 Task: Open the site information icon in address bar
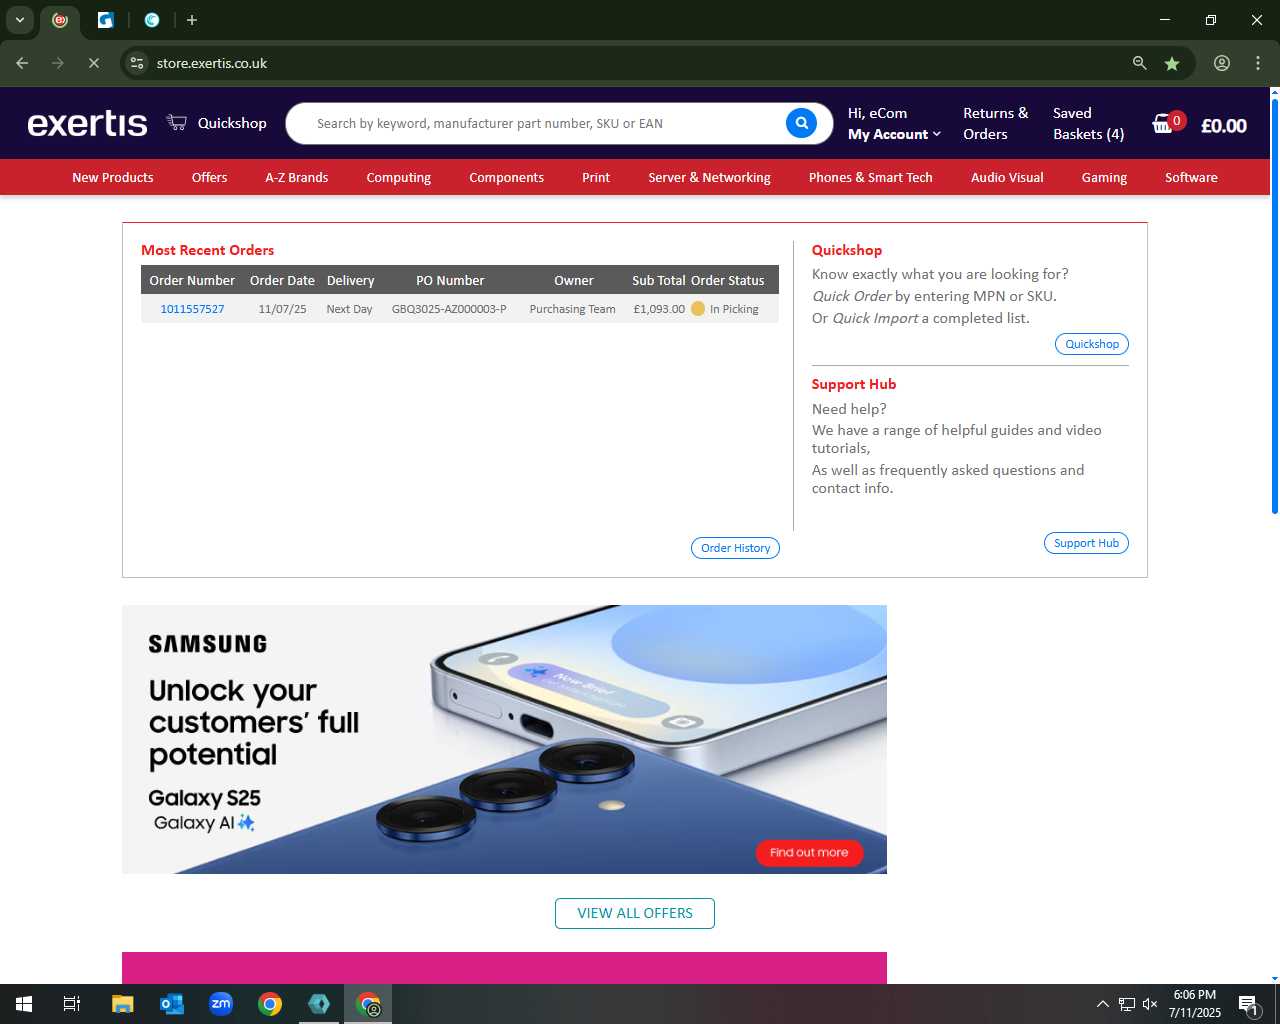pyautogui.click(x=137, y=63)
